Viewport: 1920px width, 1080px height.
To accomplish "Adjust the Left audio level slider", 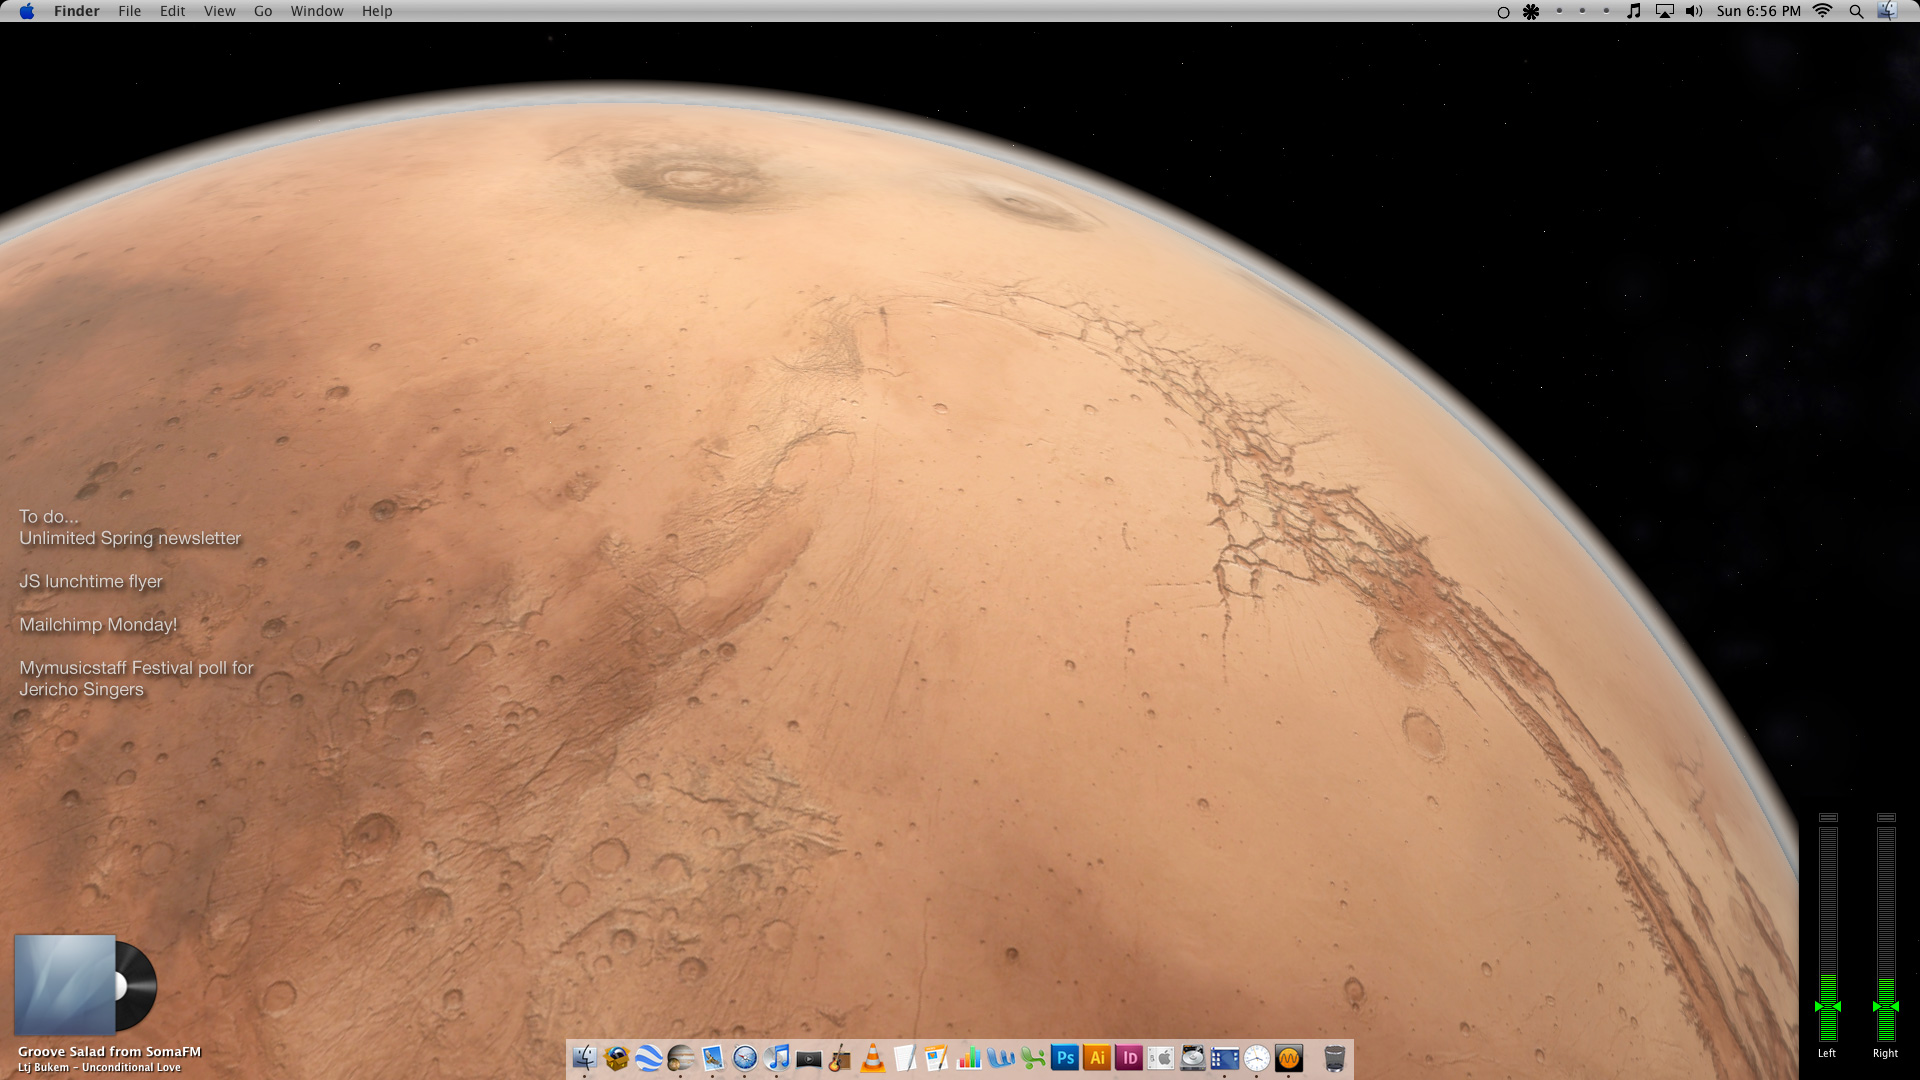I will pyautogui.click(x=1828, y=1006).
